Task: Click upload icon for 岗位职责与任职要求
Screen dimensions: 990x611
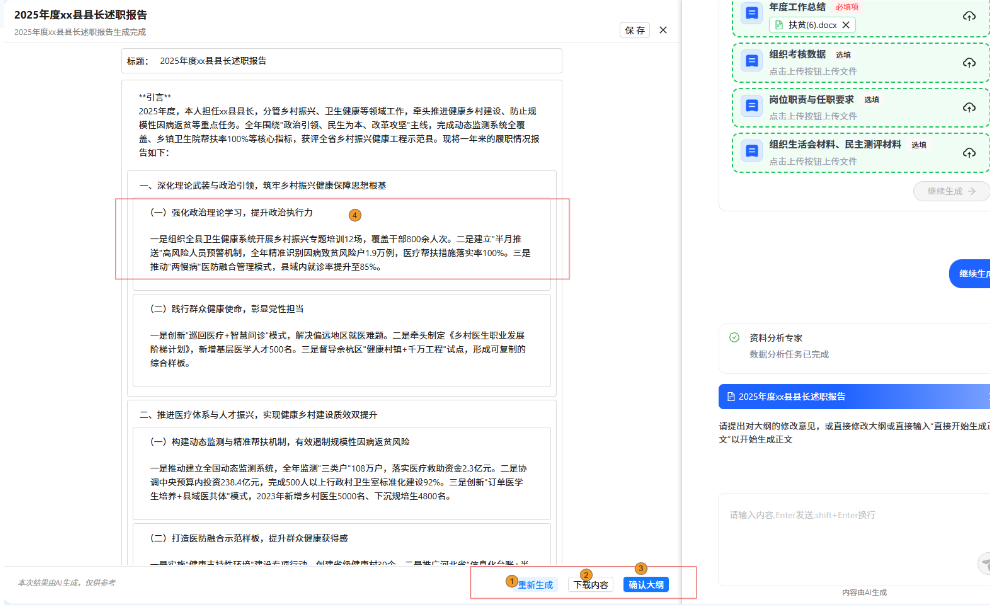Action: (968, 107)
